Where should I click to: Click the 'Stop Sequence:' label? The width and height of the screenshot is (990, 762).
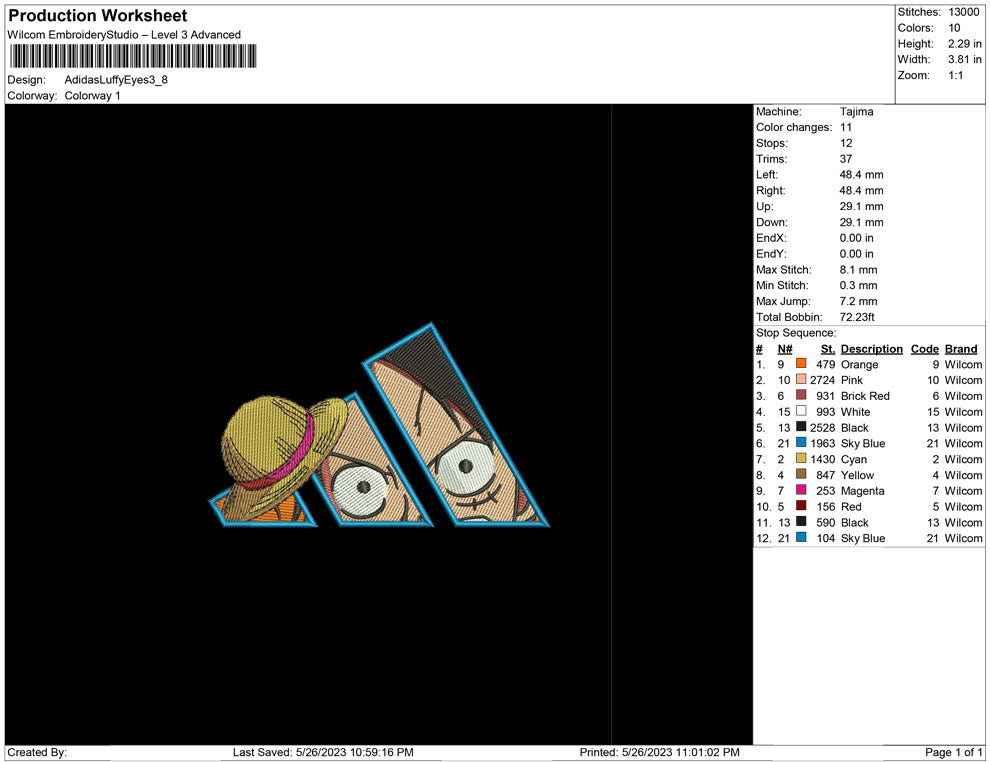pyautogui.click(x=796, y=333)
